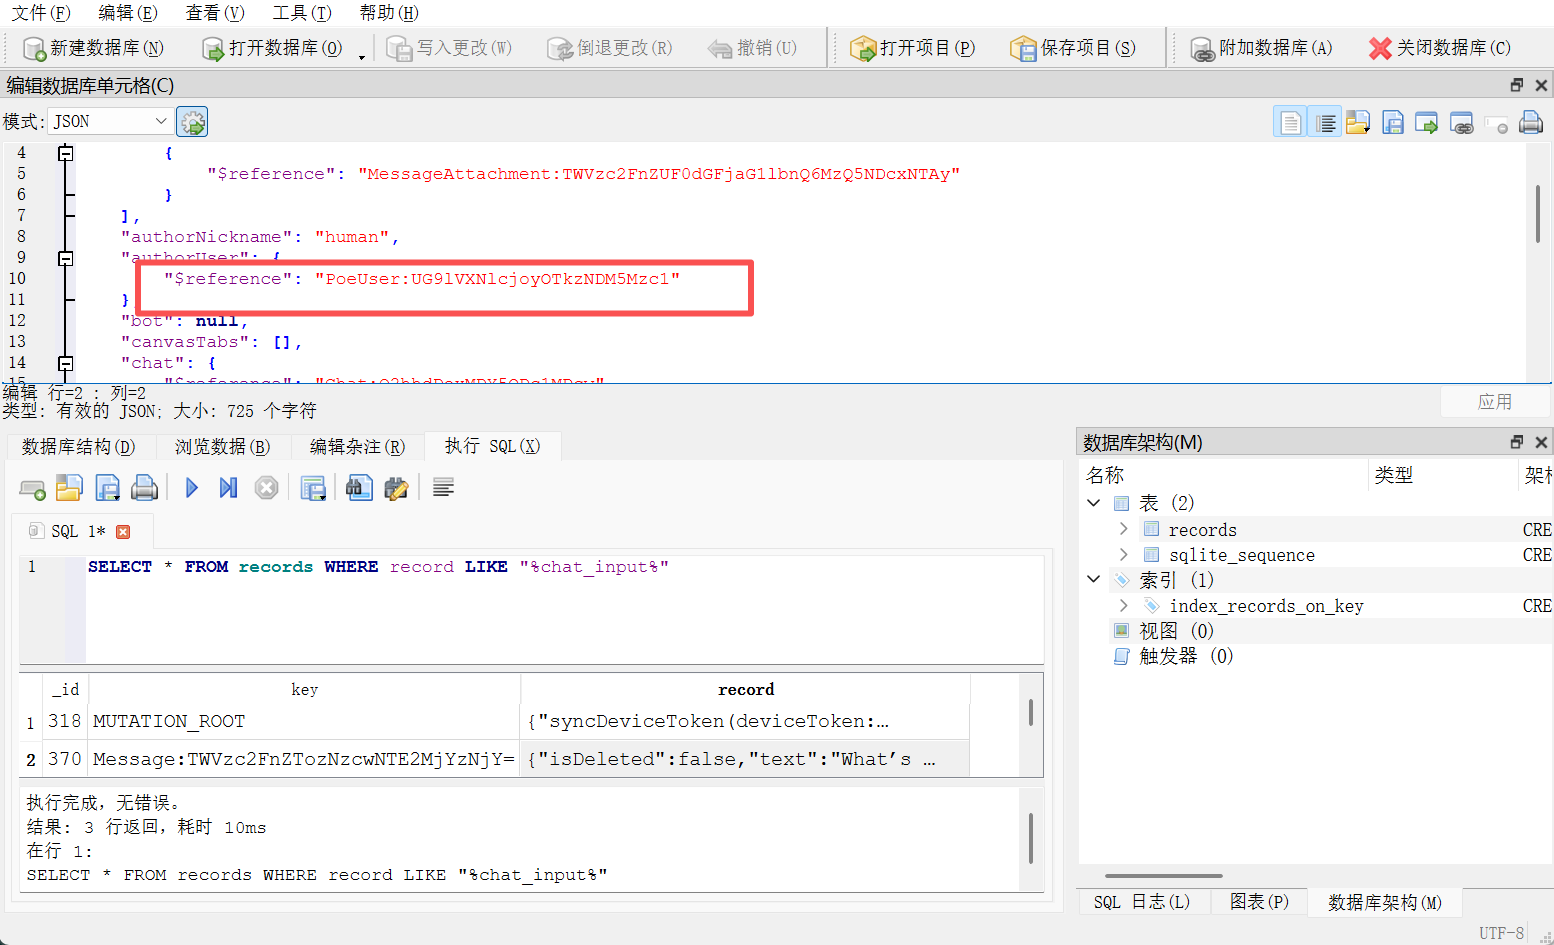This screenshot has width=1554, height=945.
Task: Close the SQL 1* tab with red X
Action: tap(123, 532)
